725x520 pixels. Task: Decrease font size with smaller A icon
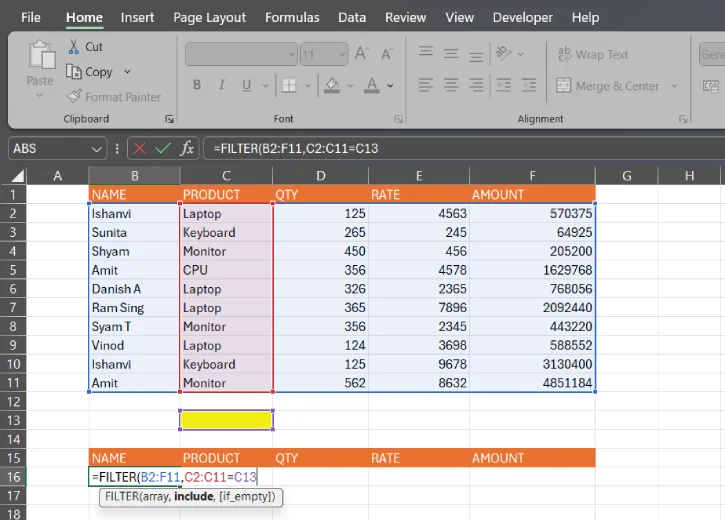click(387, 54)
